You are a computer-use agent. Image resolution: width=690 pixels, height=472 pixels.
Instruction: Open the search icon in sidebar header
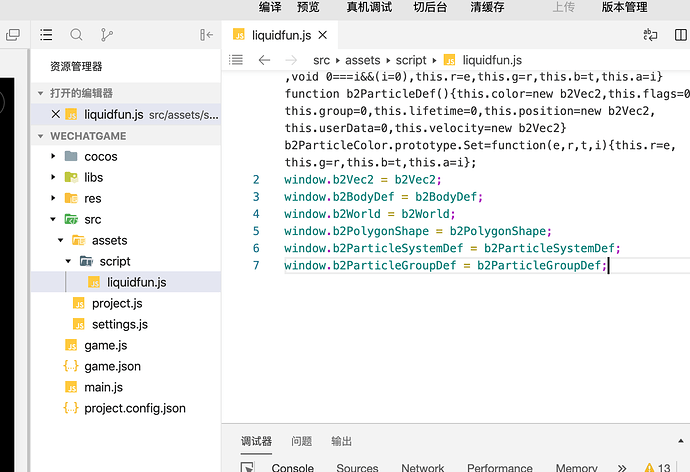pyautogui.click(x=76, y=35)
